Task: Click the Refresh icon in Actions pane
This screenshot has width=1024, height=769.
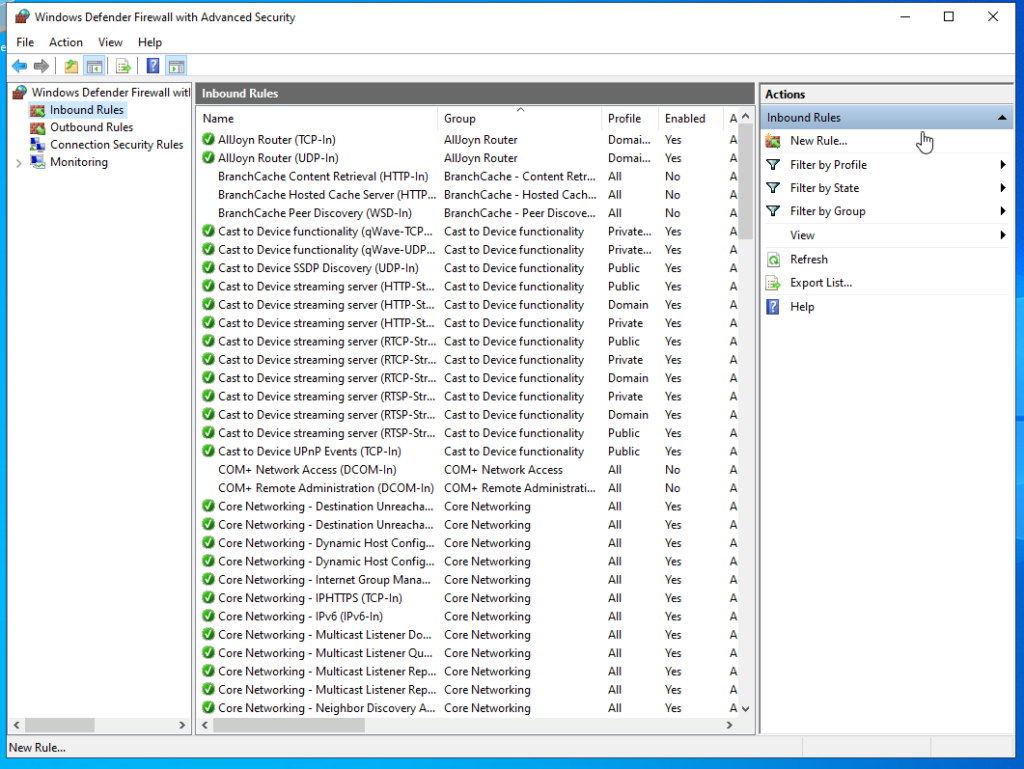Action: [x=773, y=260]
